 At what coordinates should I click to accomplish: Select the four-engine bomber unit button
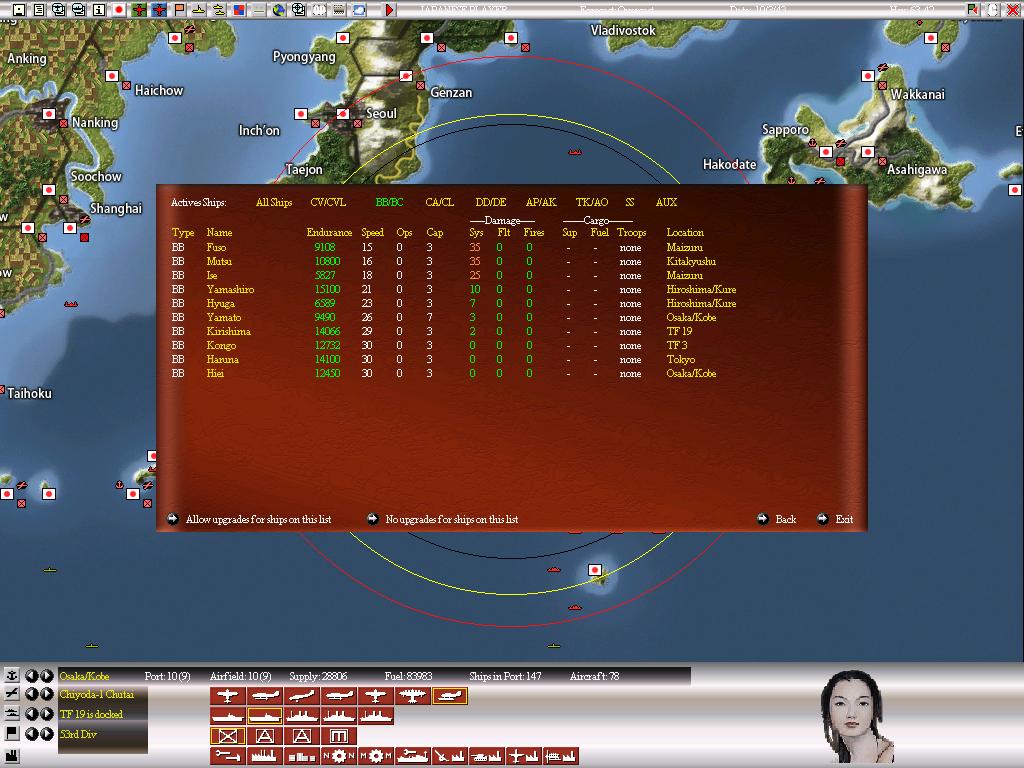click(x=412, y=696)
